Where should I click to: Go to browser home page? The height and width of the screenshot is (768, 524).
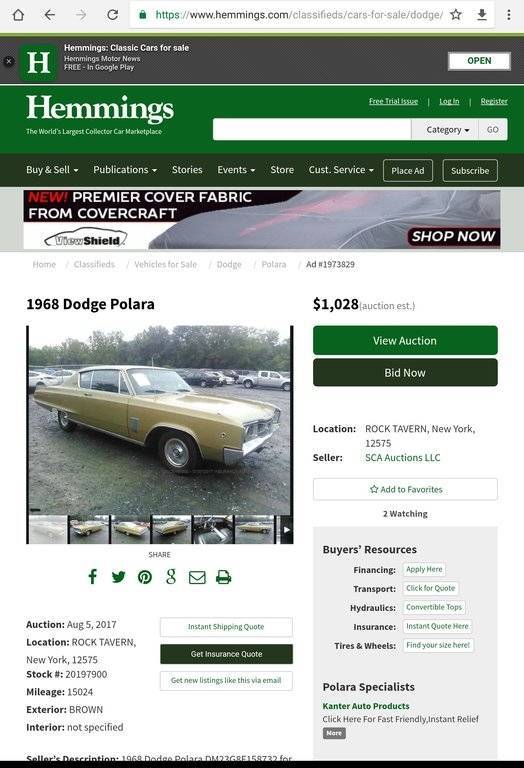click(18, 15)
